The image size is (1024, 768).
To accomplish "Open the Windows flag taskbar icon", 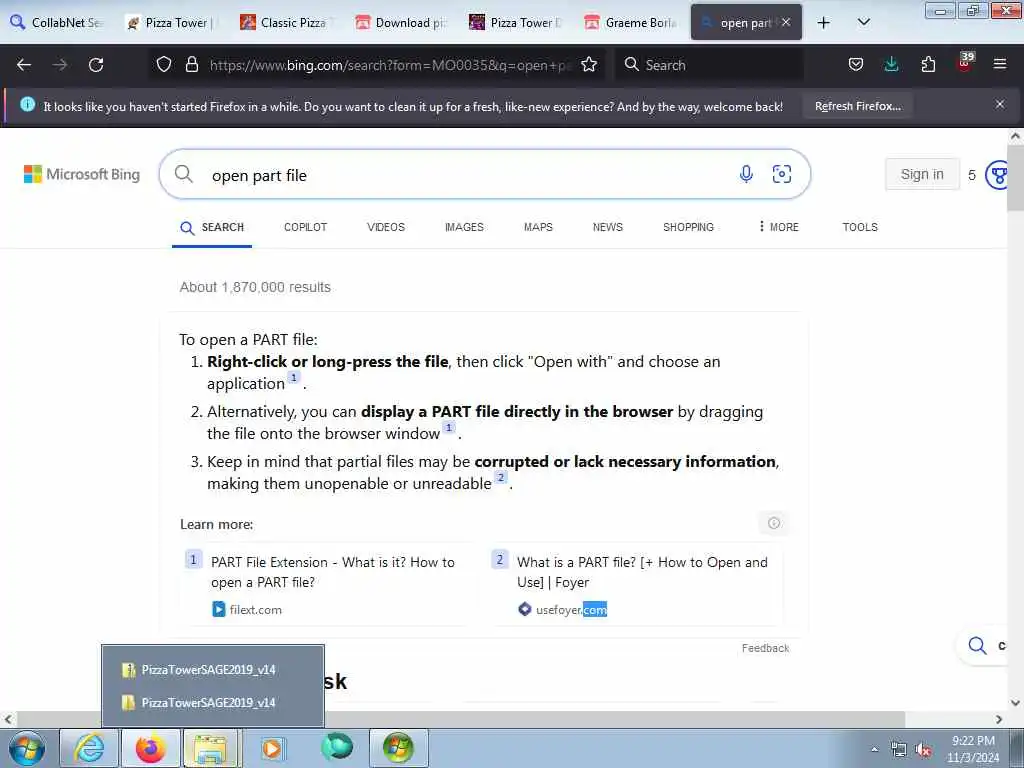I will (x=398, y=748).
